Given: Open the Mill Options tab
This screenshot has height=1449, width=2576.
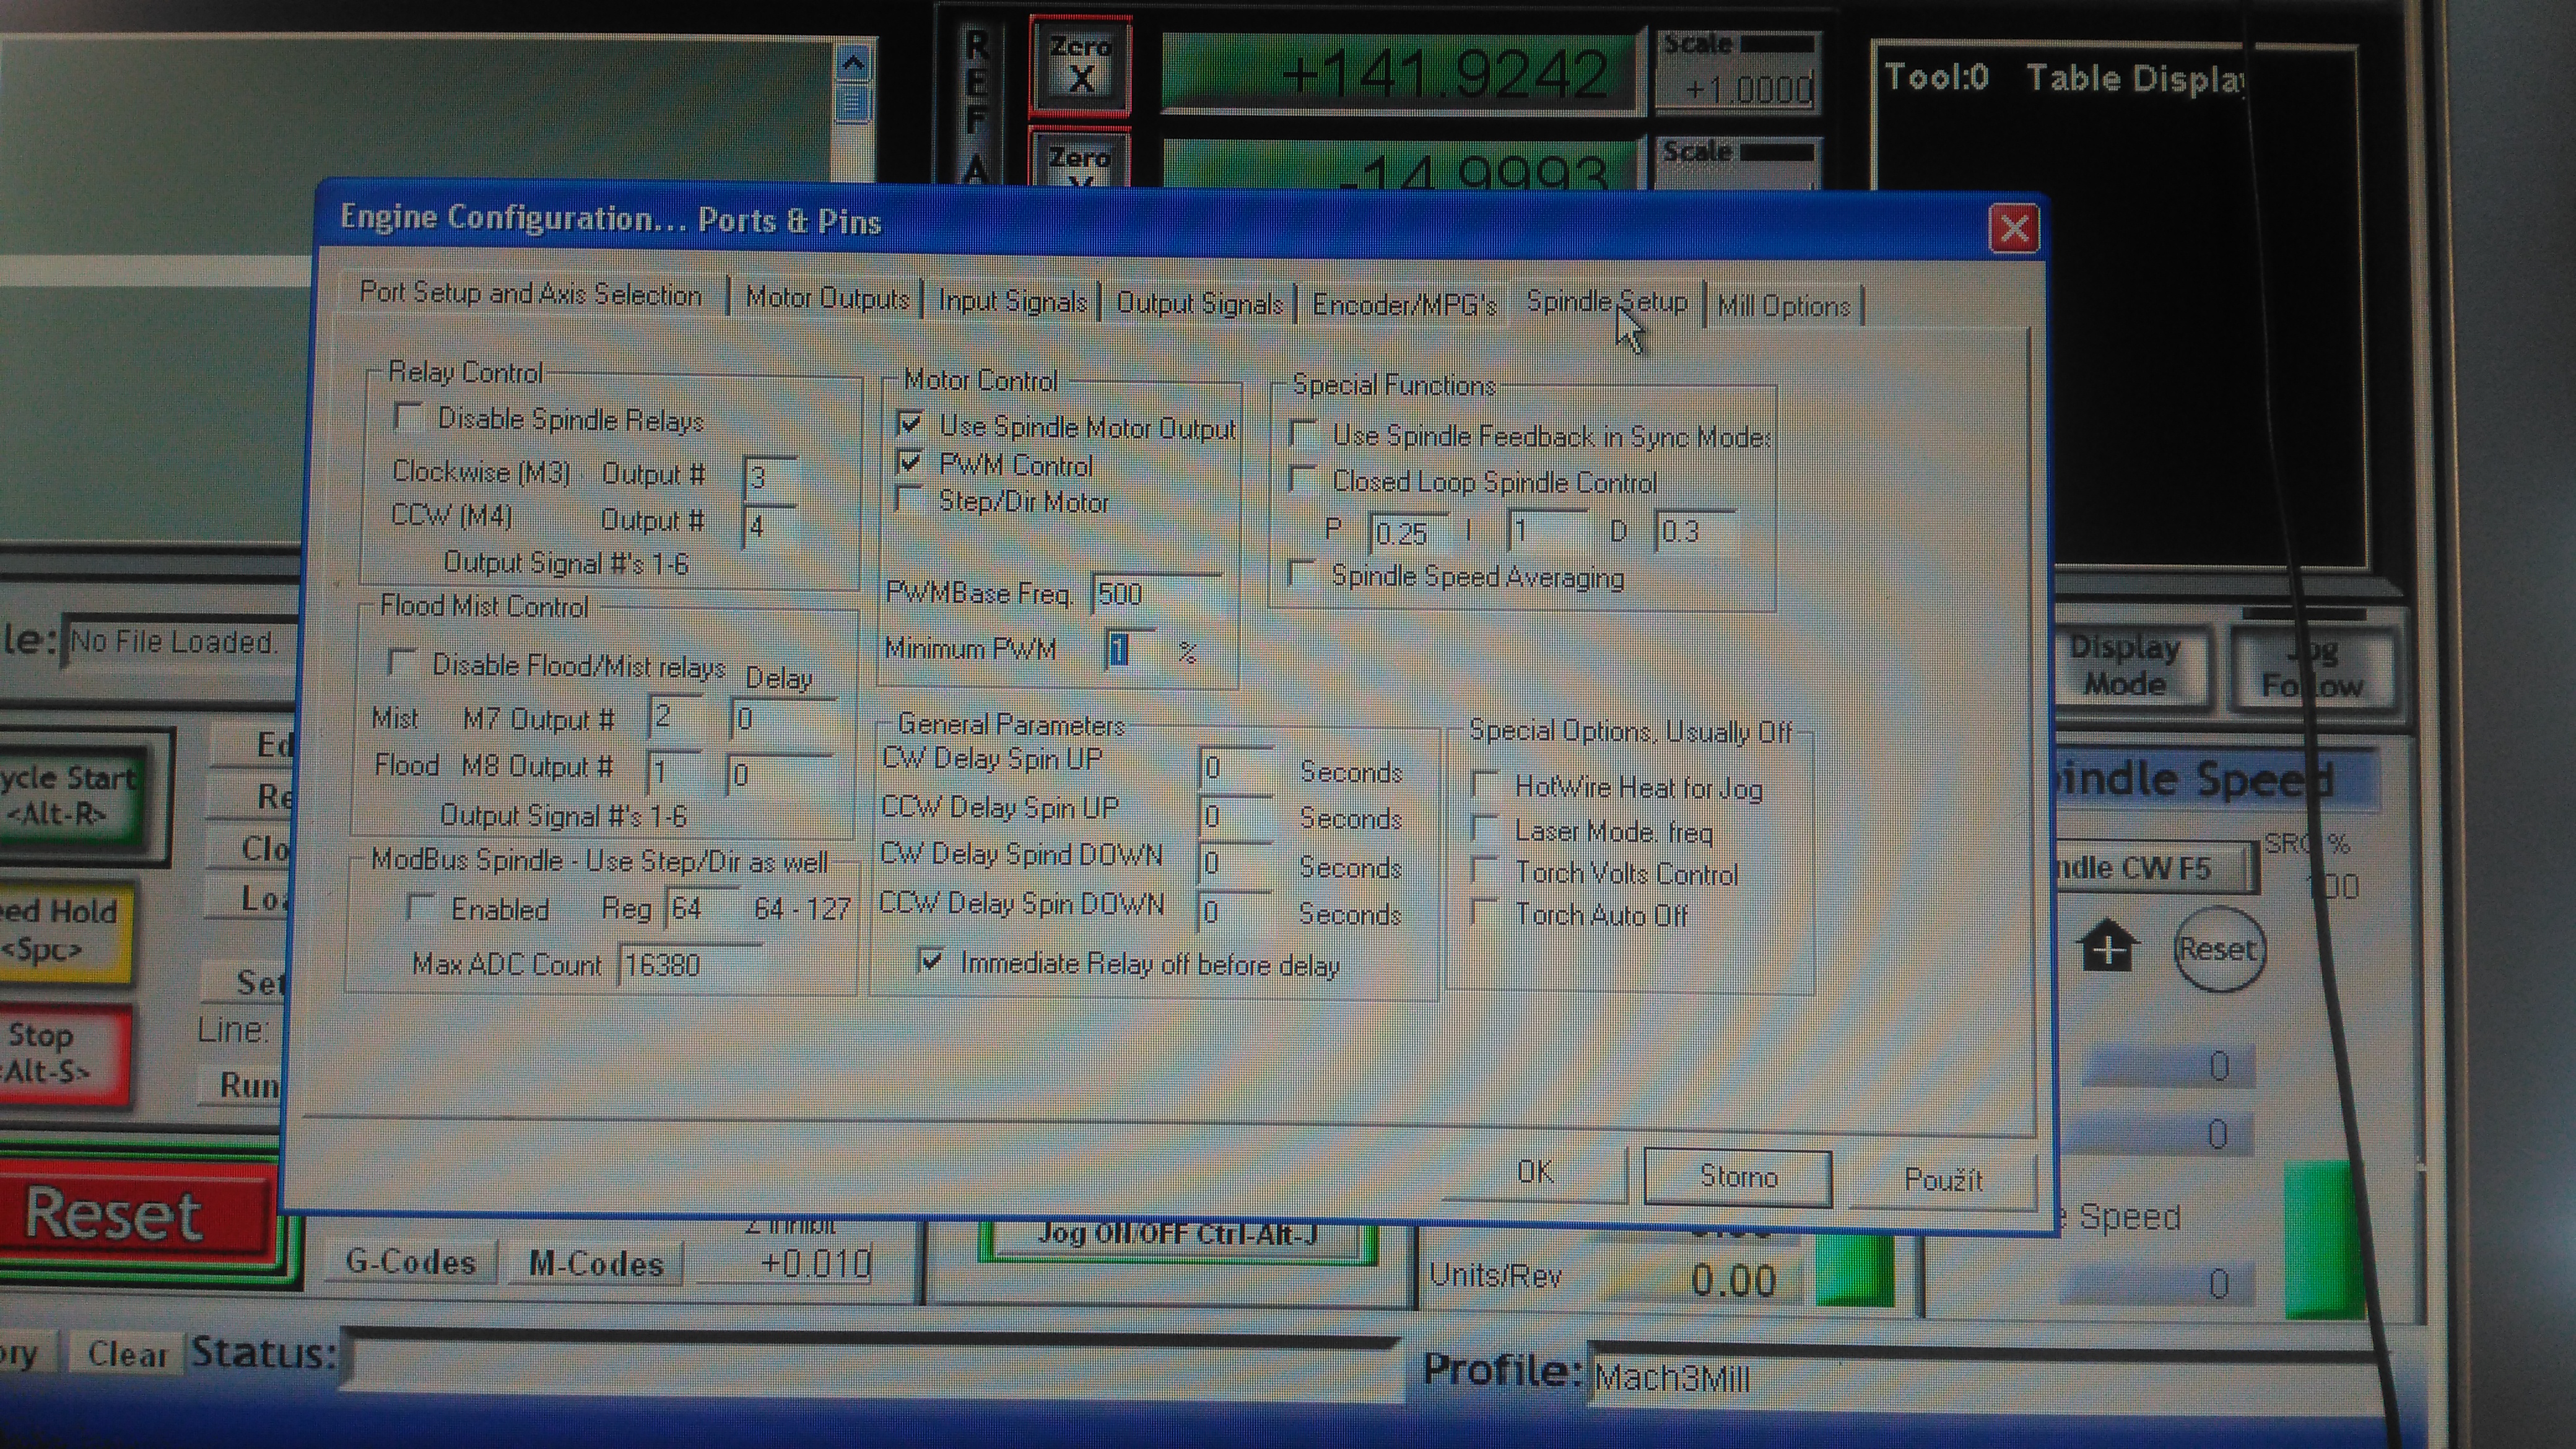Looking at the screenshot, I should coord(1783,306).
